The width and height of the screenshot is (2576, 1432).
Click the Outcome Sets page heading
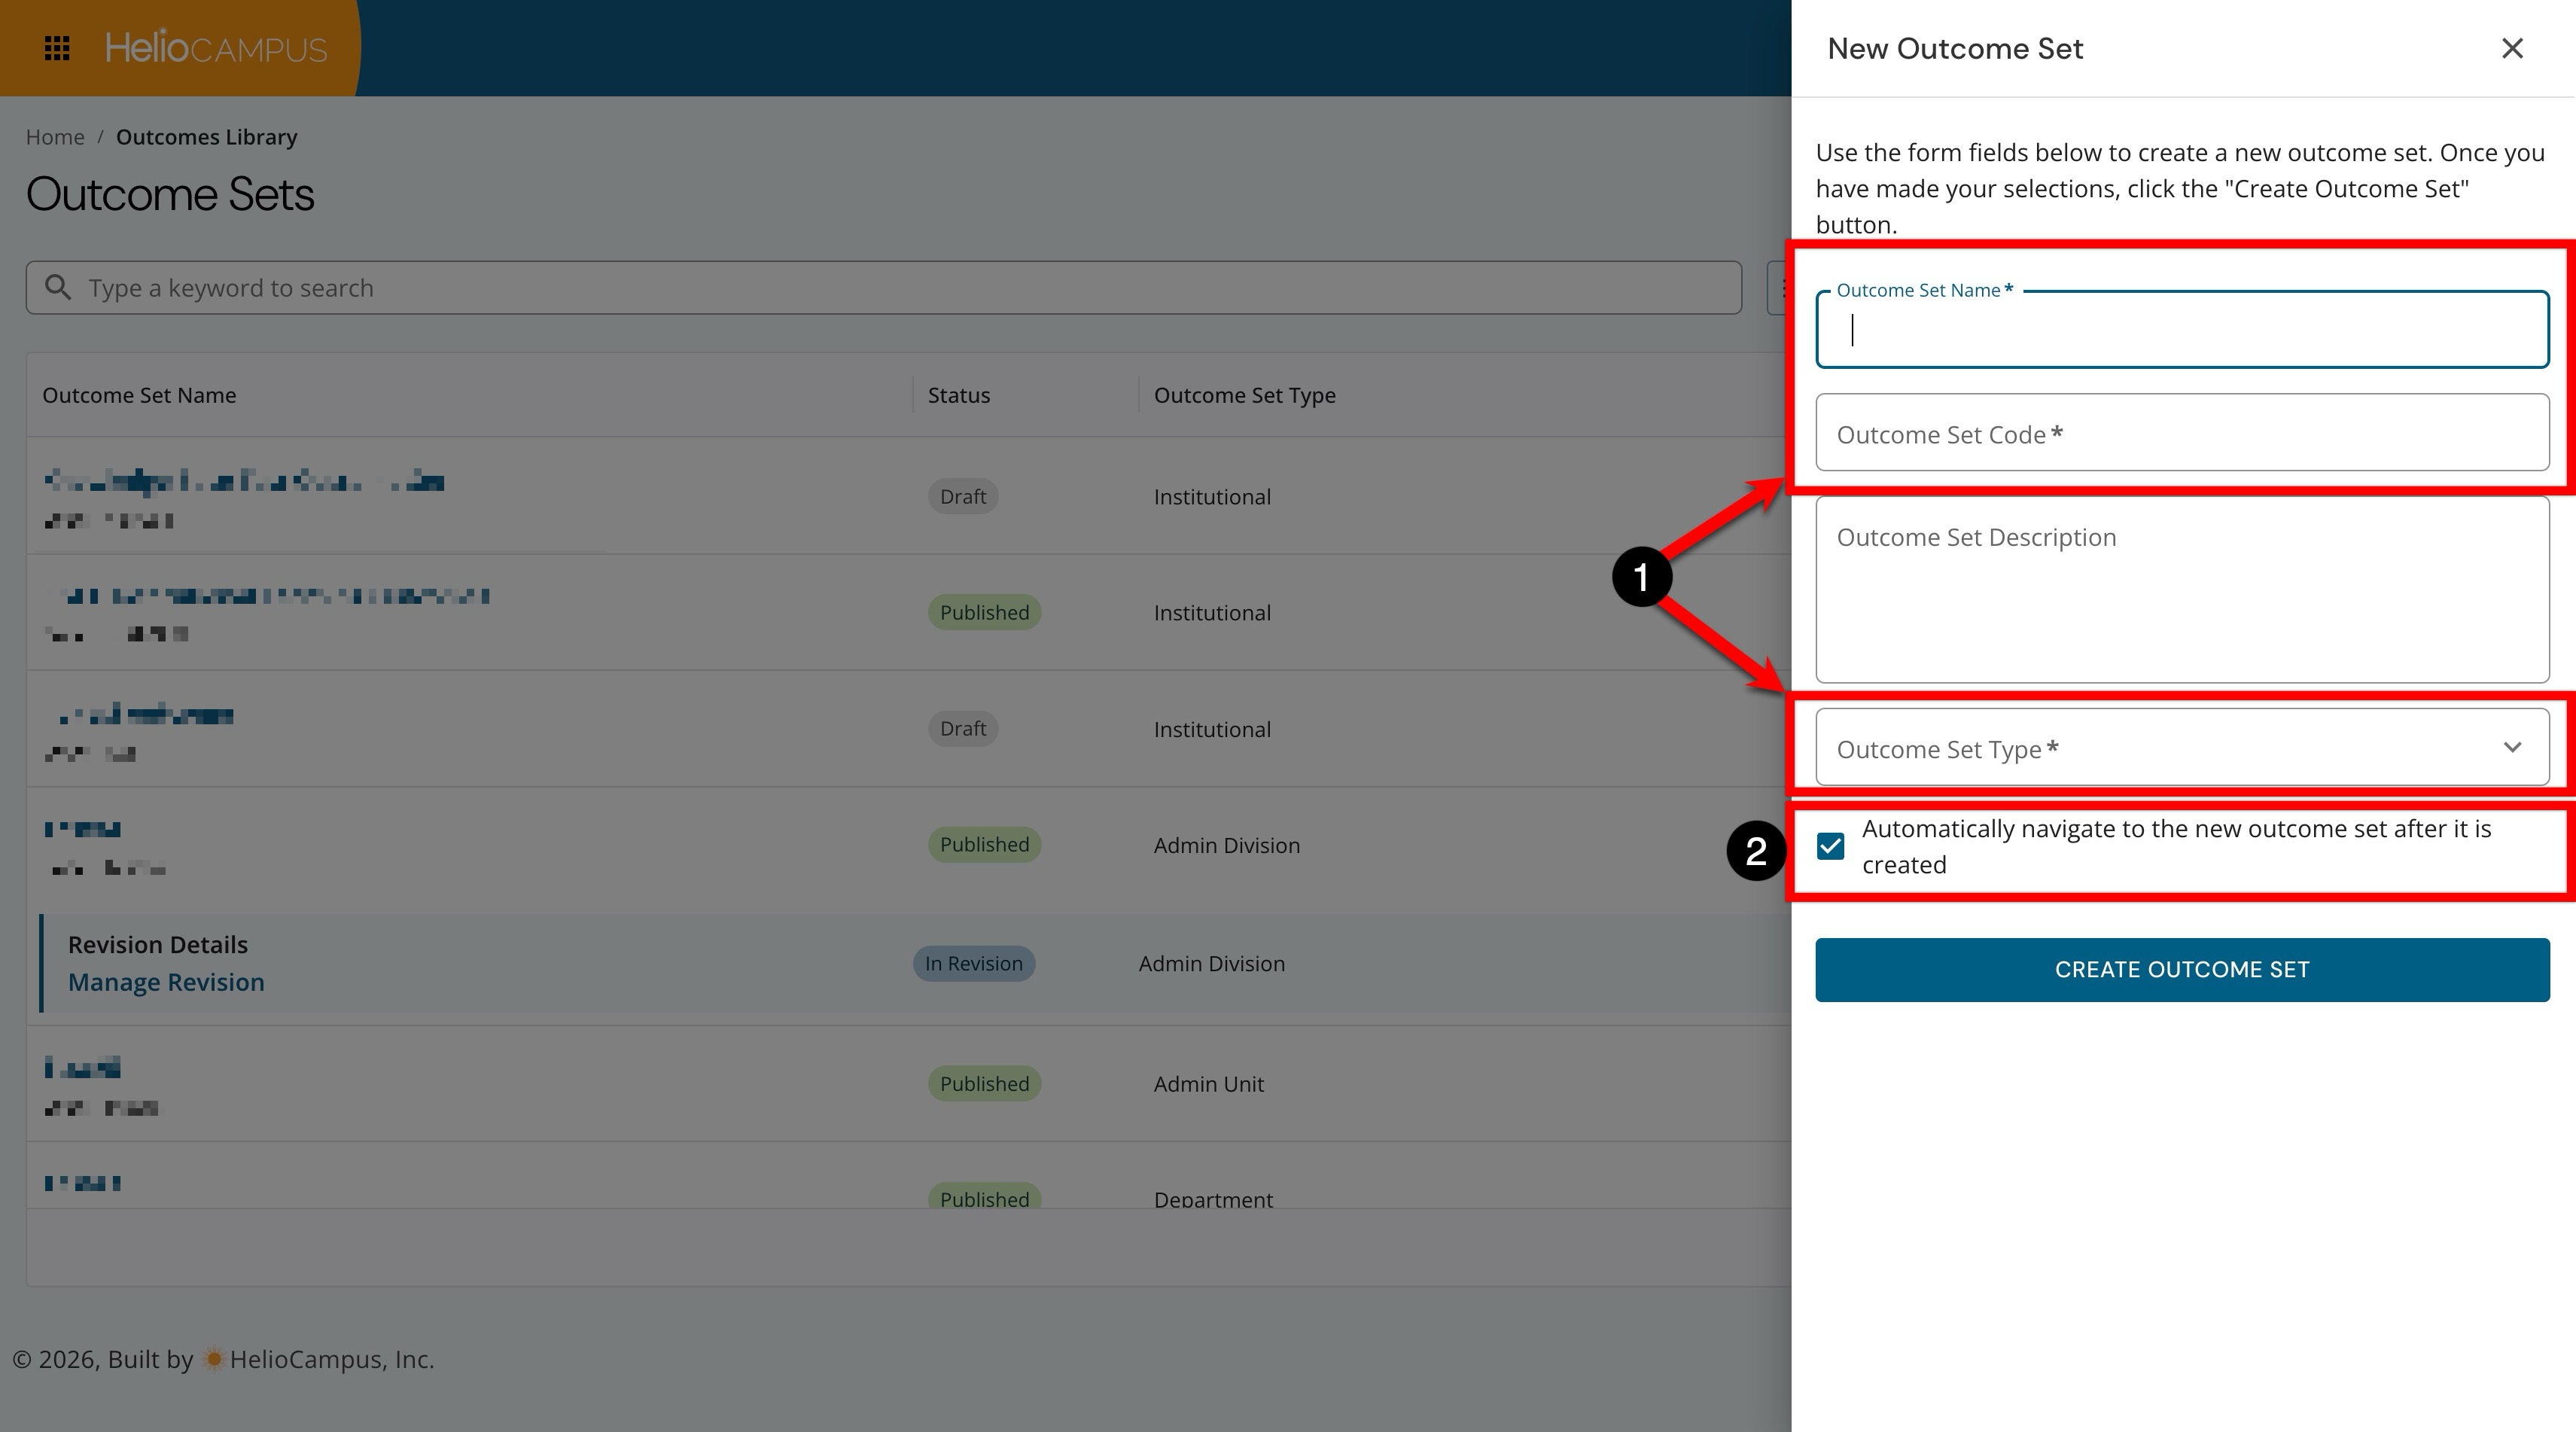point(170,194)
